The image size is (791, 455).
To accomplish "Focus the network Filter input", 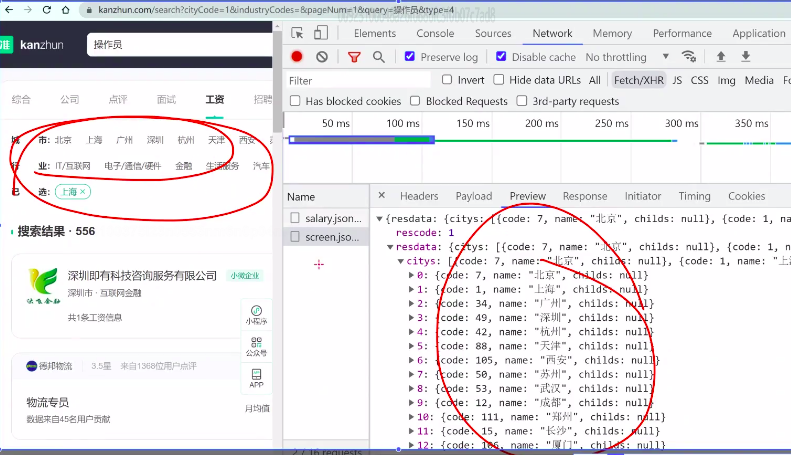I will click(x=358, y=80).
